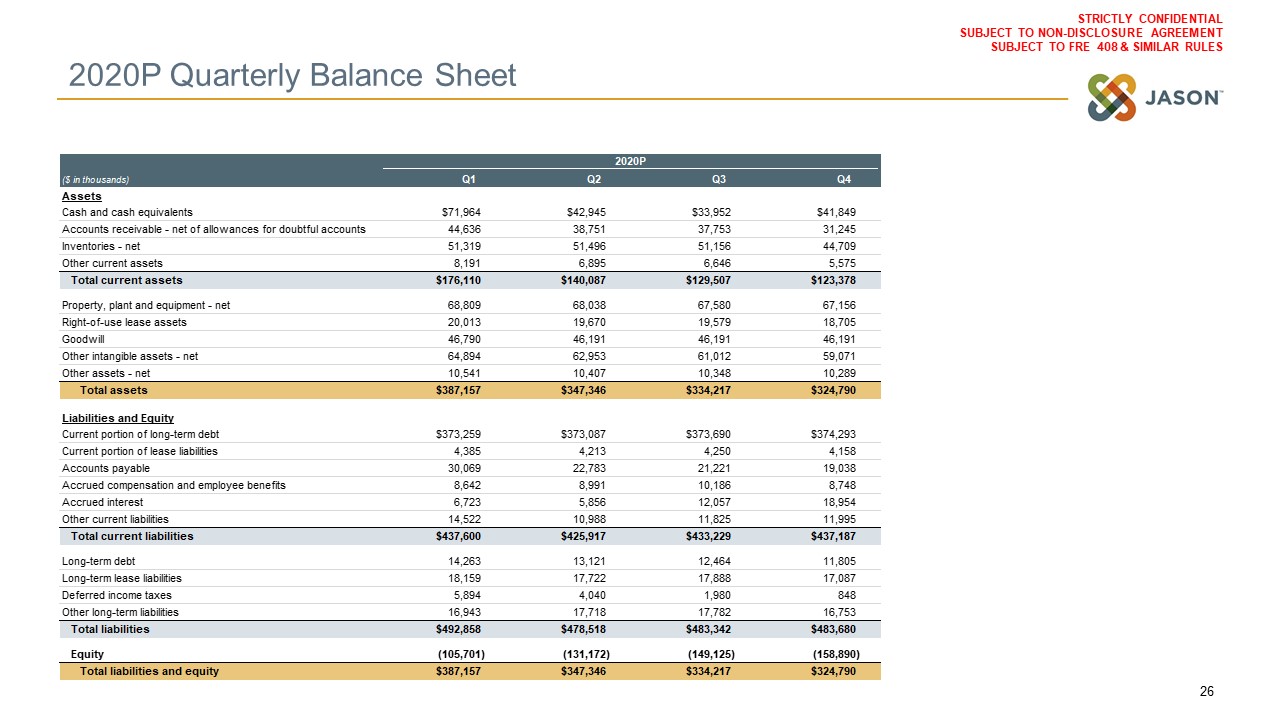Viewport: 1280px width, 720px height.
Task: Click the Total assets highlighted row label
Action: [114, 390]
